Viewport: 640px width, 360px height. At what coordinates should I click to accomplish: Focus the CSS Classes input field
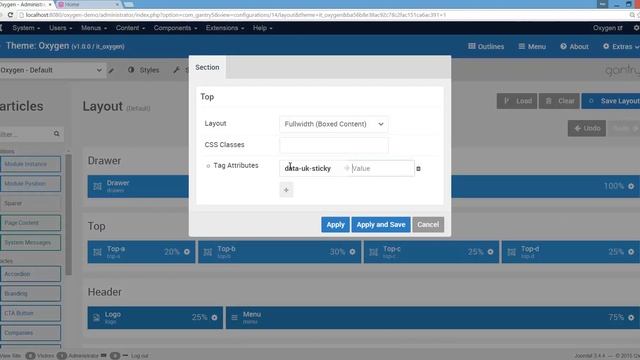[x=333, y=145]
